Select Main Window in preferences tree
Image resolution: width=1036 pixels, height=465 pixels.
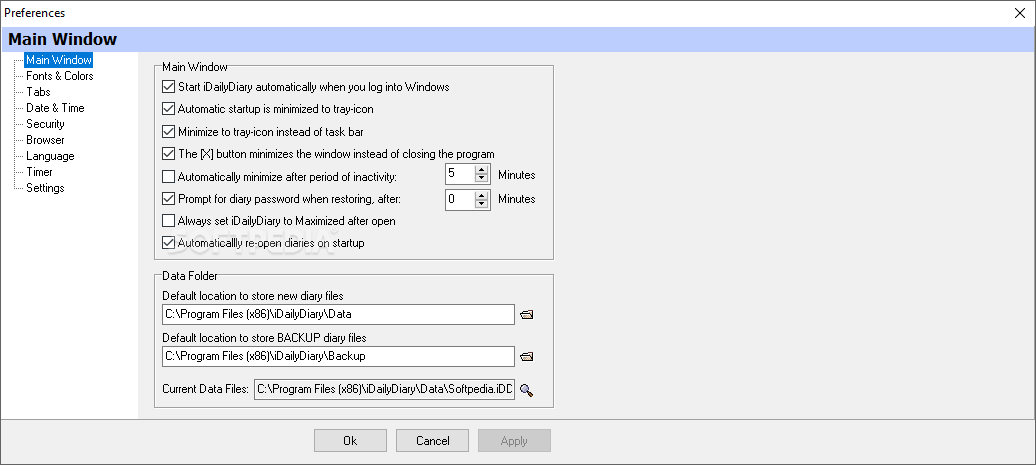click(x=59, y=60)
